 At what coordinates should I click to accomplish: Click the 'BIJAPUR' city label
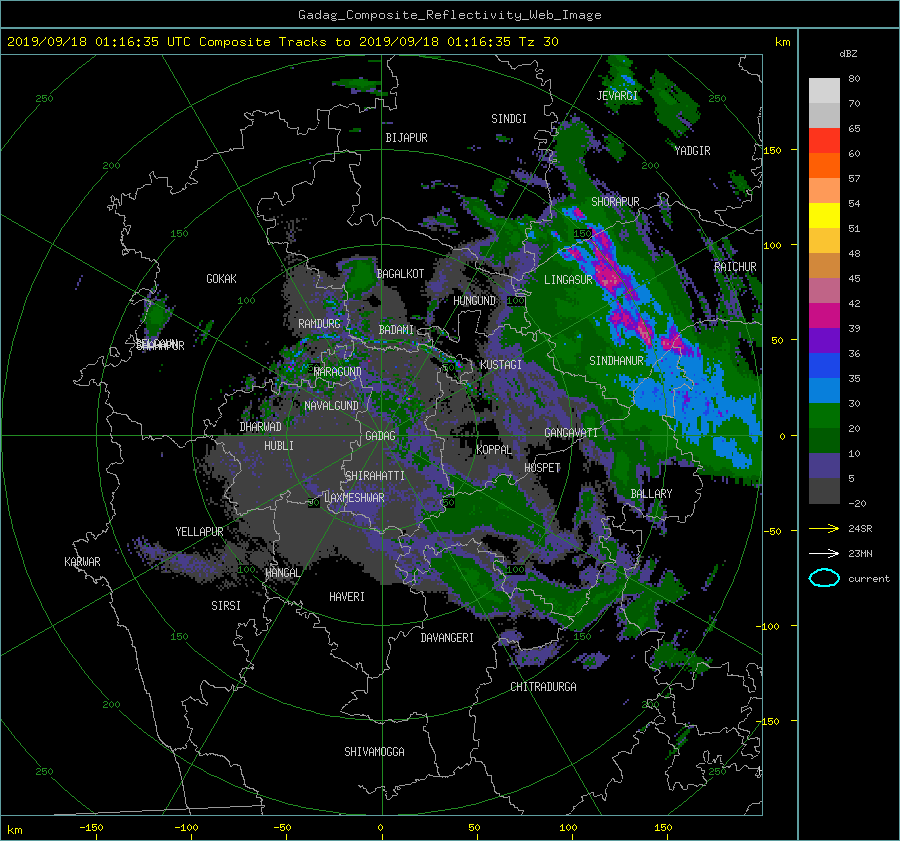click(406, 138)
